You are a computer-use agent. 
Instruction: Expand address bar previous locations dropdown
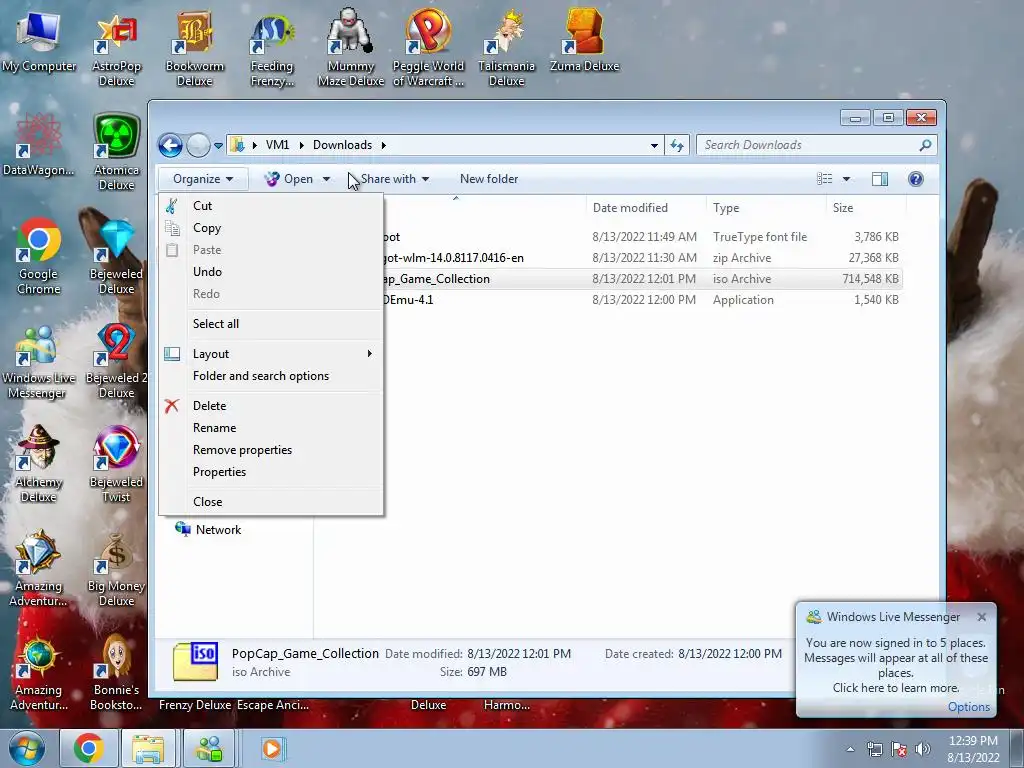coord(654,145)
